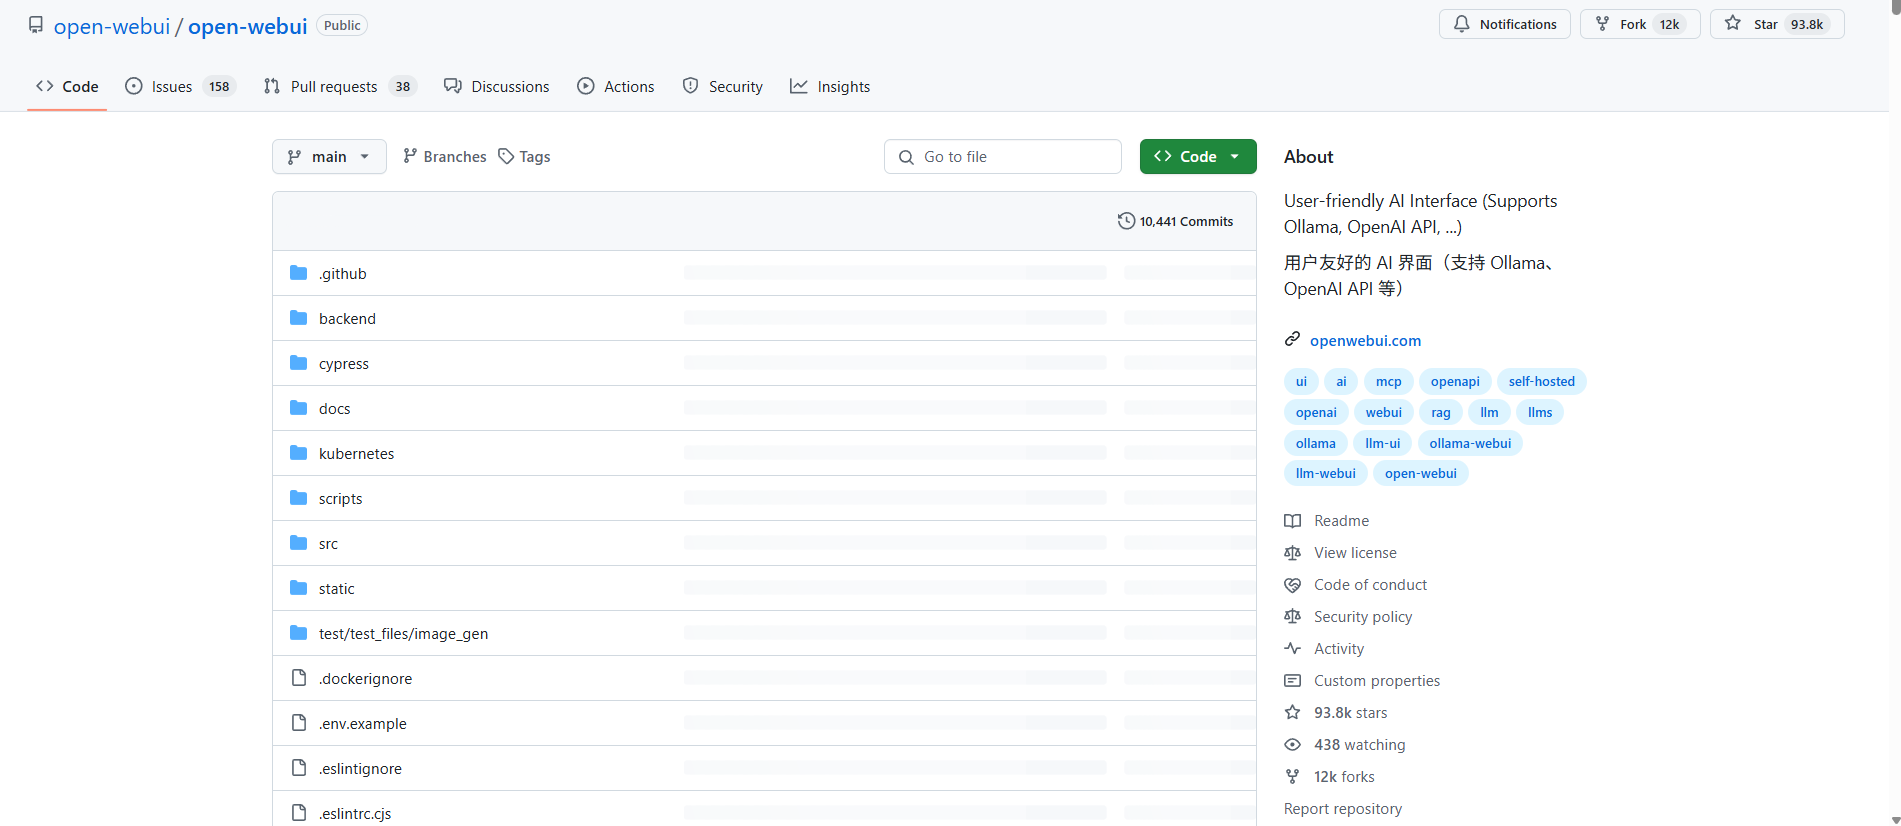Viewport: 1901px width, 826px height.
Task: Click the .github folder icon
Action: click(298, 273)
